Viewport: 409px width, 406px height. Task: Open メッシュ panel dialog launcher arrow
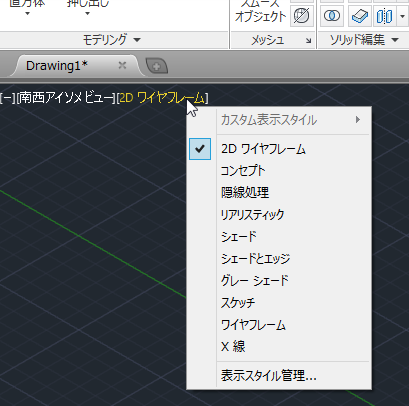[x=309, y=41]
